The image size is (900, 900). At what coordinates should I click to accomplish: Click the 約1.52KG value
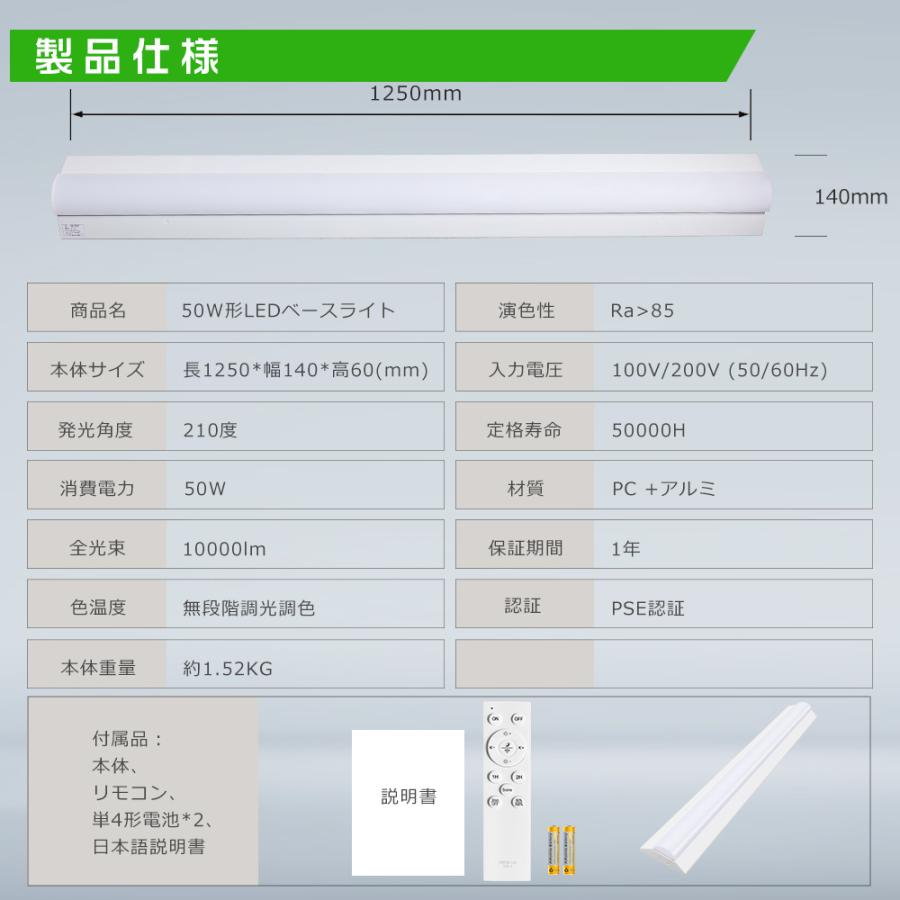click(227, 668)
